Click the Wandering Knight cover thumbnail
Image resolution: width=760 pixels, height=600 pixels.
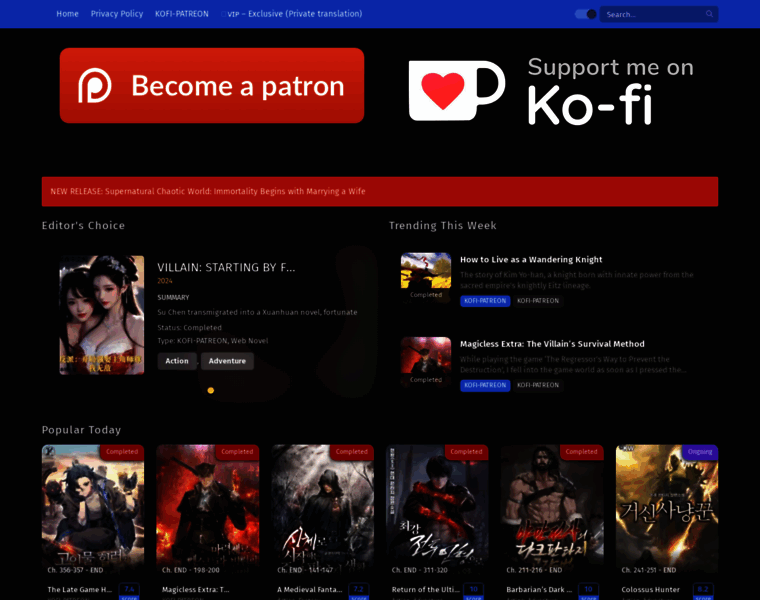point(426,277)
